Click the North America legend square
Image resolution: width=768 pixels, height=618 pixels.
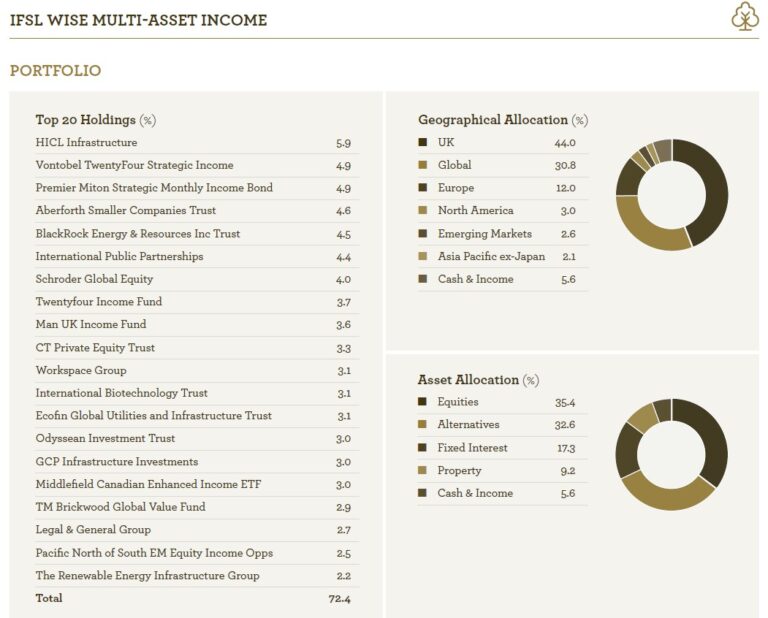point(423,211)
